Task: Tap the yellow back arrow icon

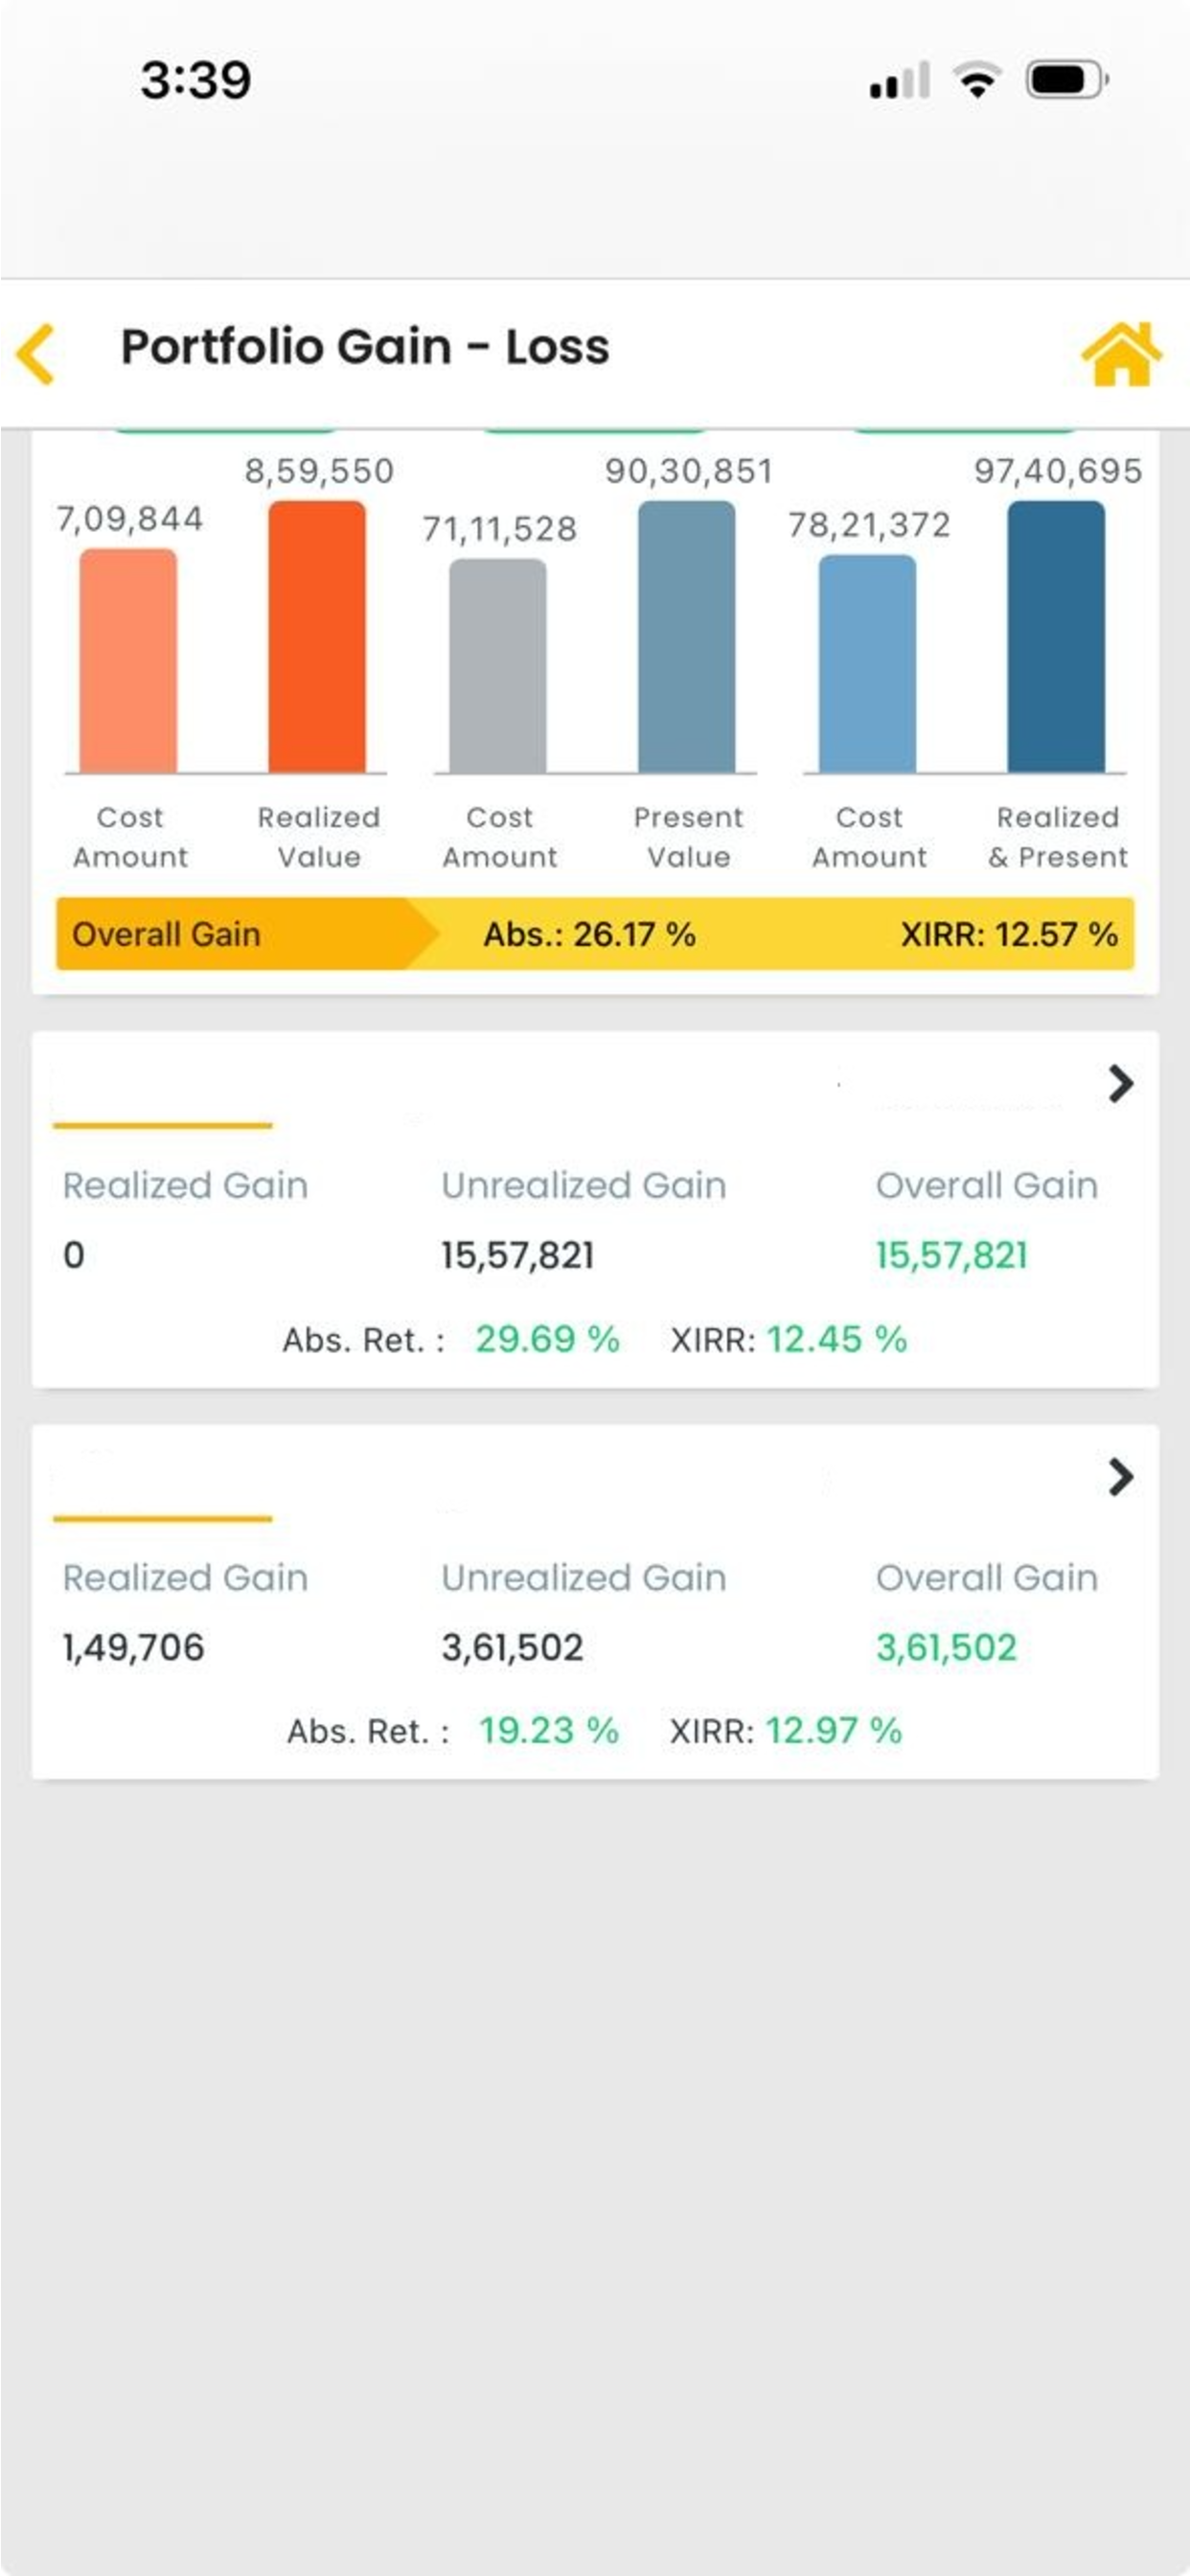Action: tap(36, 354)
